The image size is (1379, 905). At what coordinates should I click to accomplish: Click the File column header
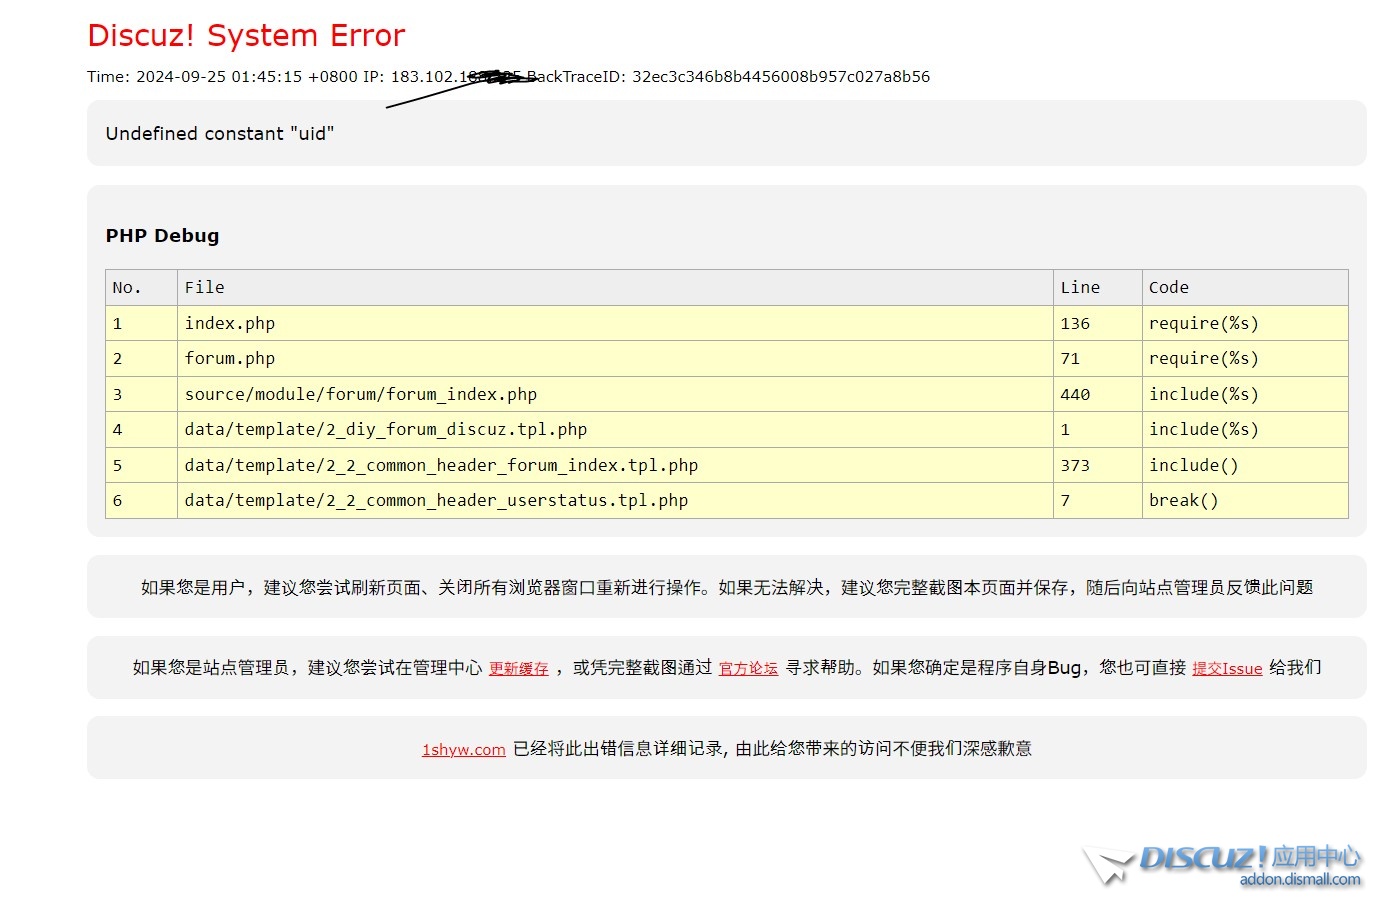coord(205,288)
